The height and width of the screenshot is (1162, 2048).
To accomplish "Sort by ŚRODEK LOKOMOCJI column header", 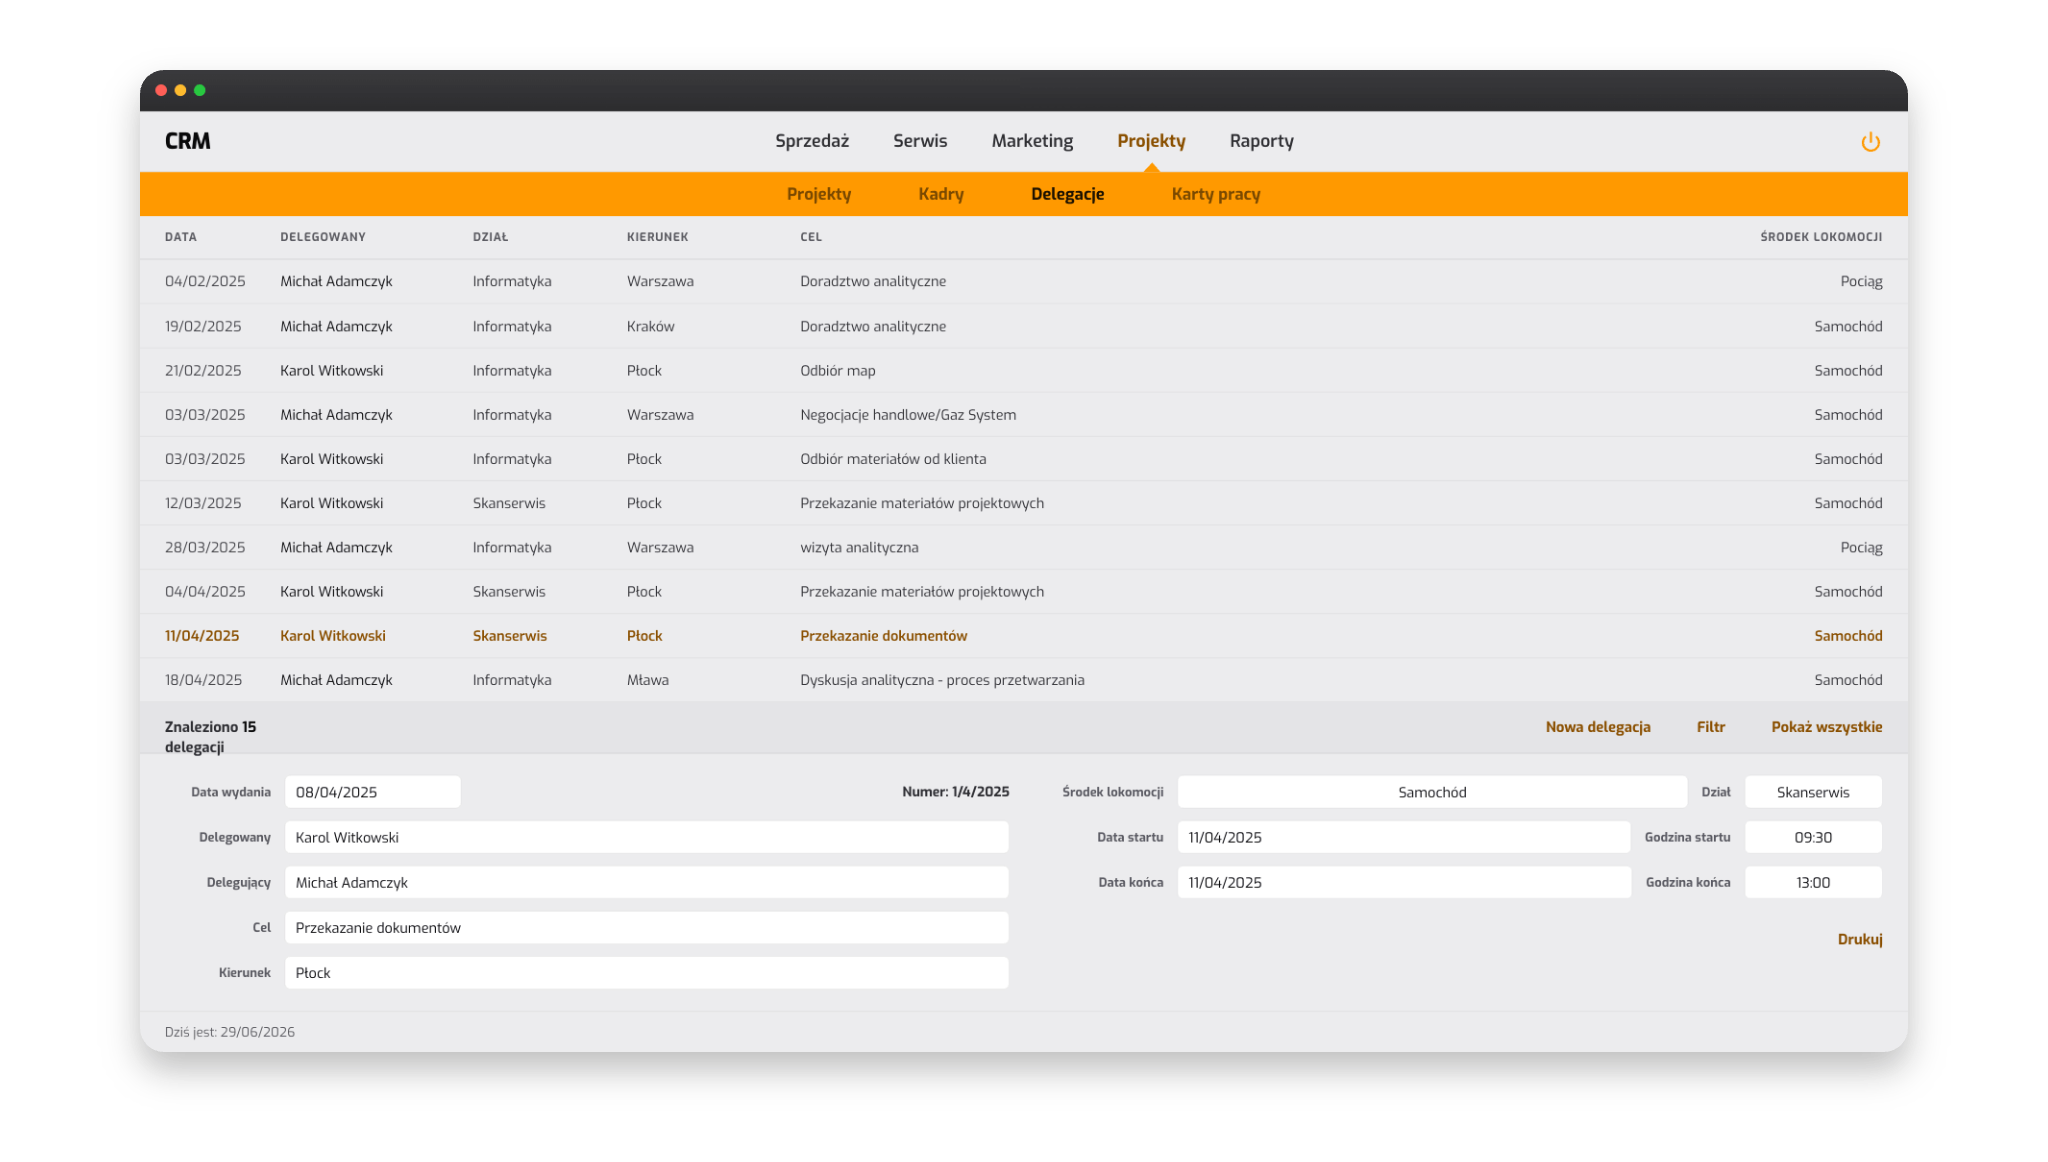I will click(x=1821, y=237).
